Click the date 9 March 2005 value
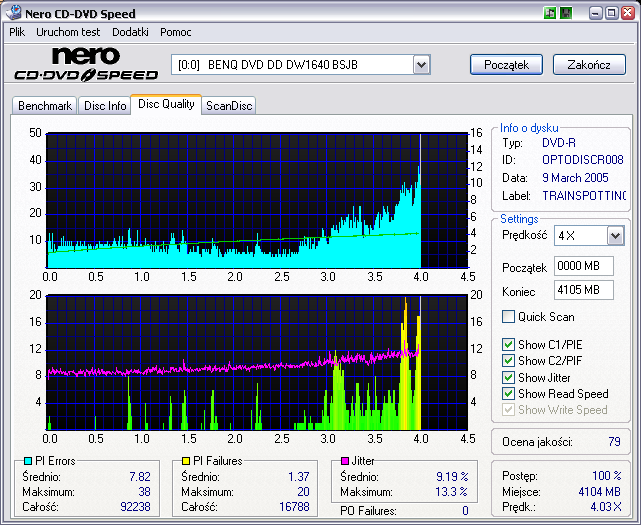Image resolution: width=641 pixels, height=525 pixels. (x=575, y=178)
